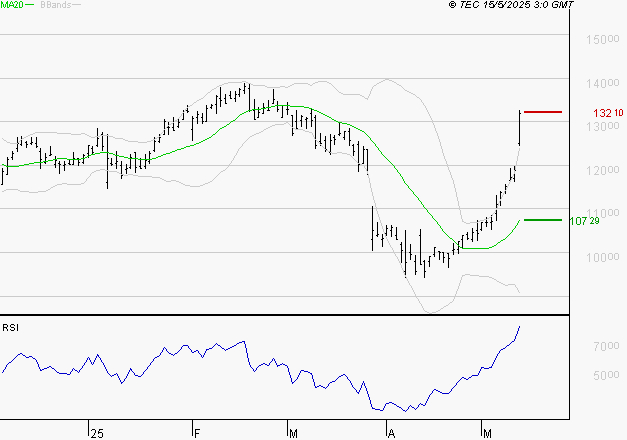This screenshot has width=627, height=440.
Task: Click the TEC 15/5/2025 copyright timestamp
Action: click(x=511, y=4)
